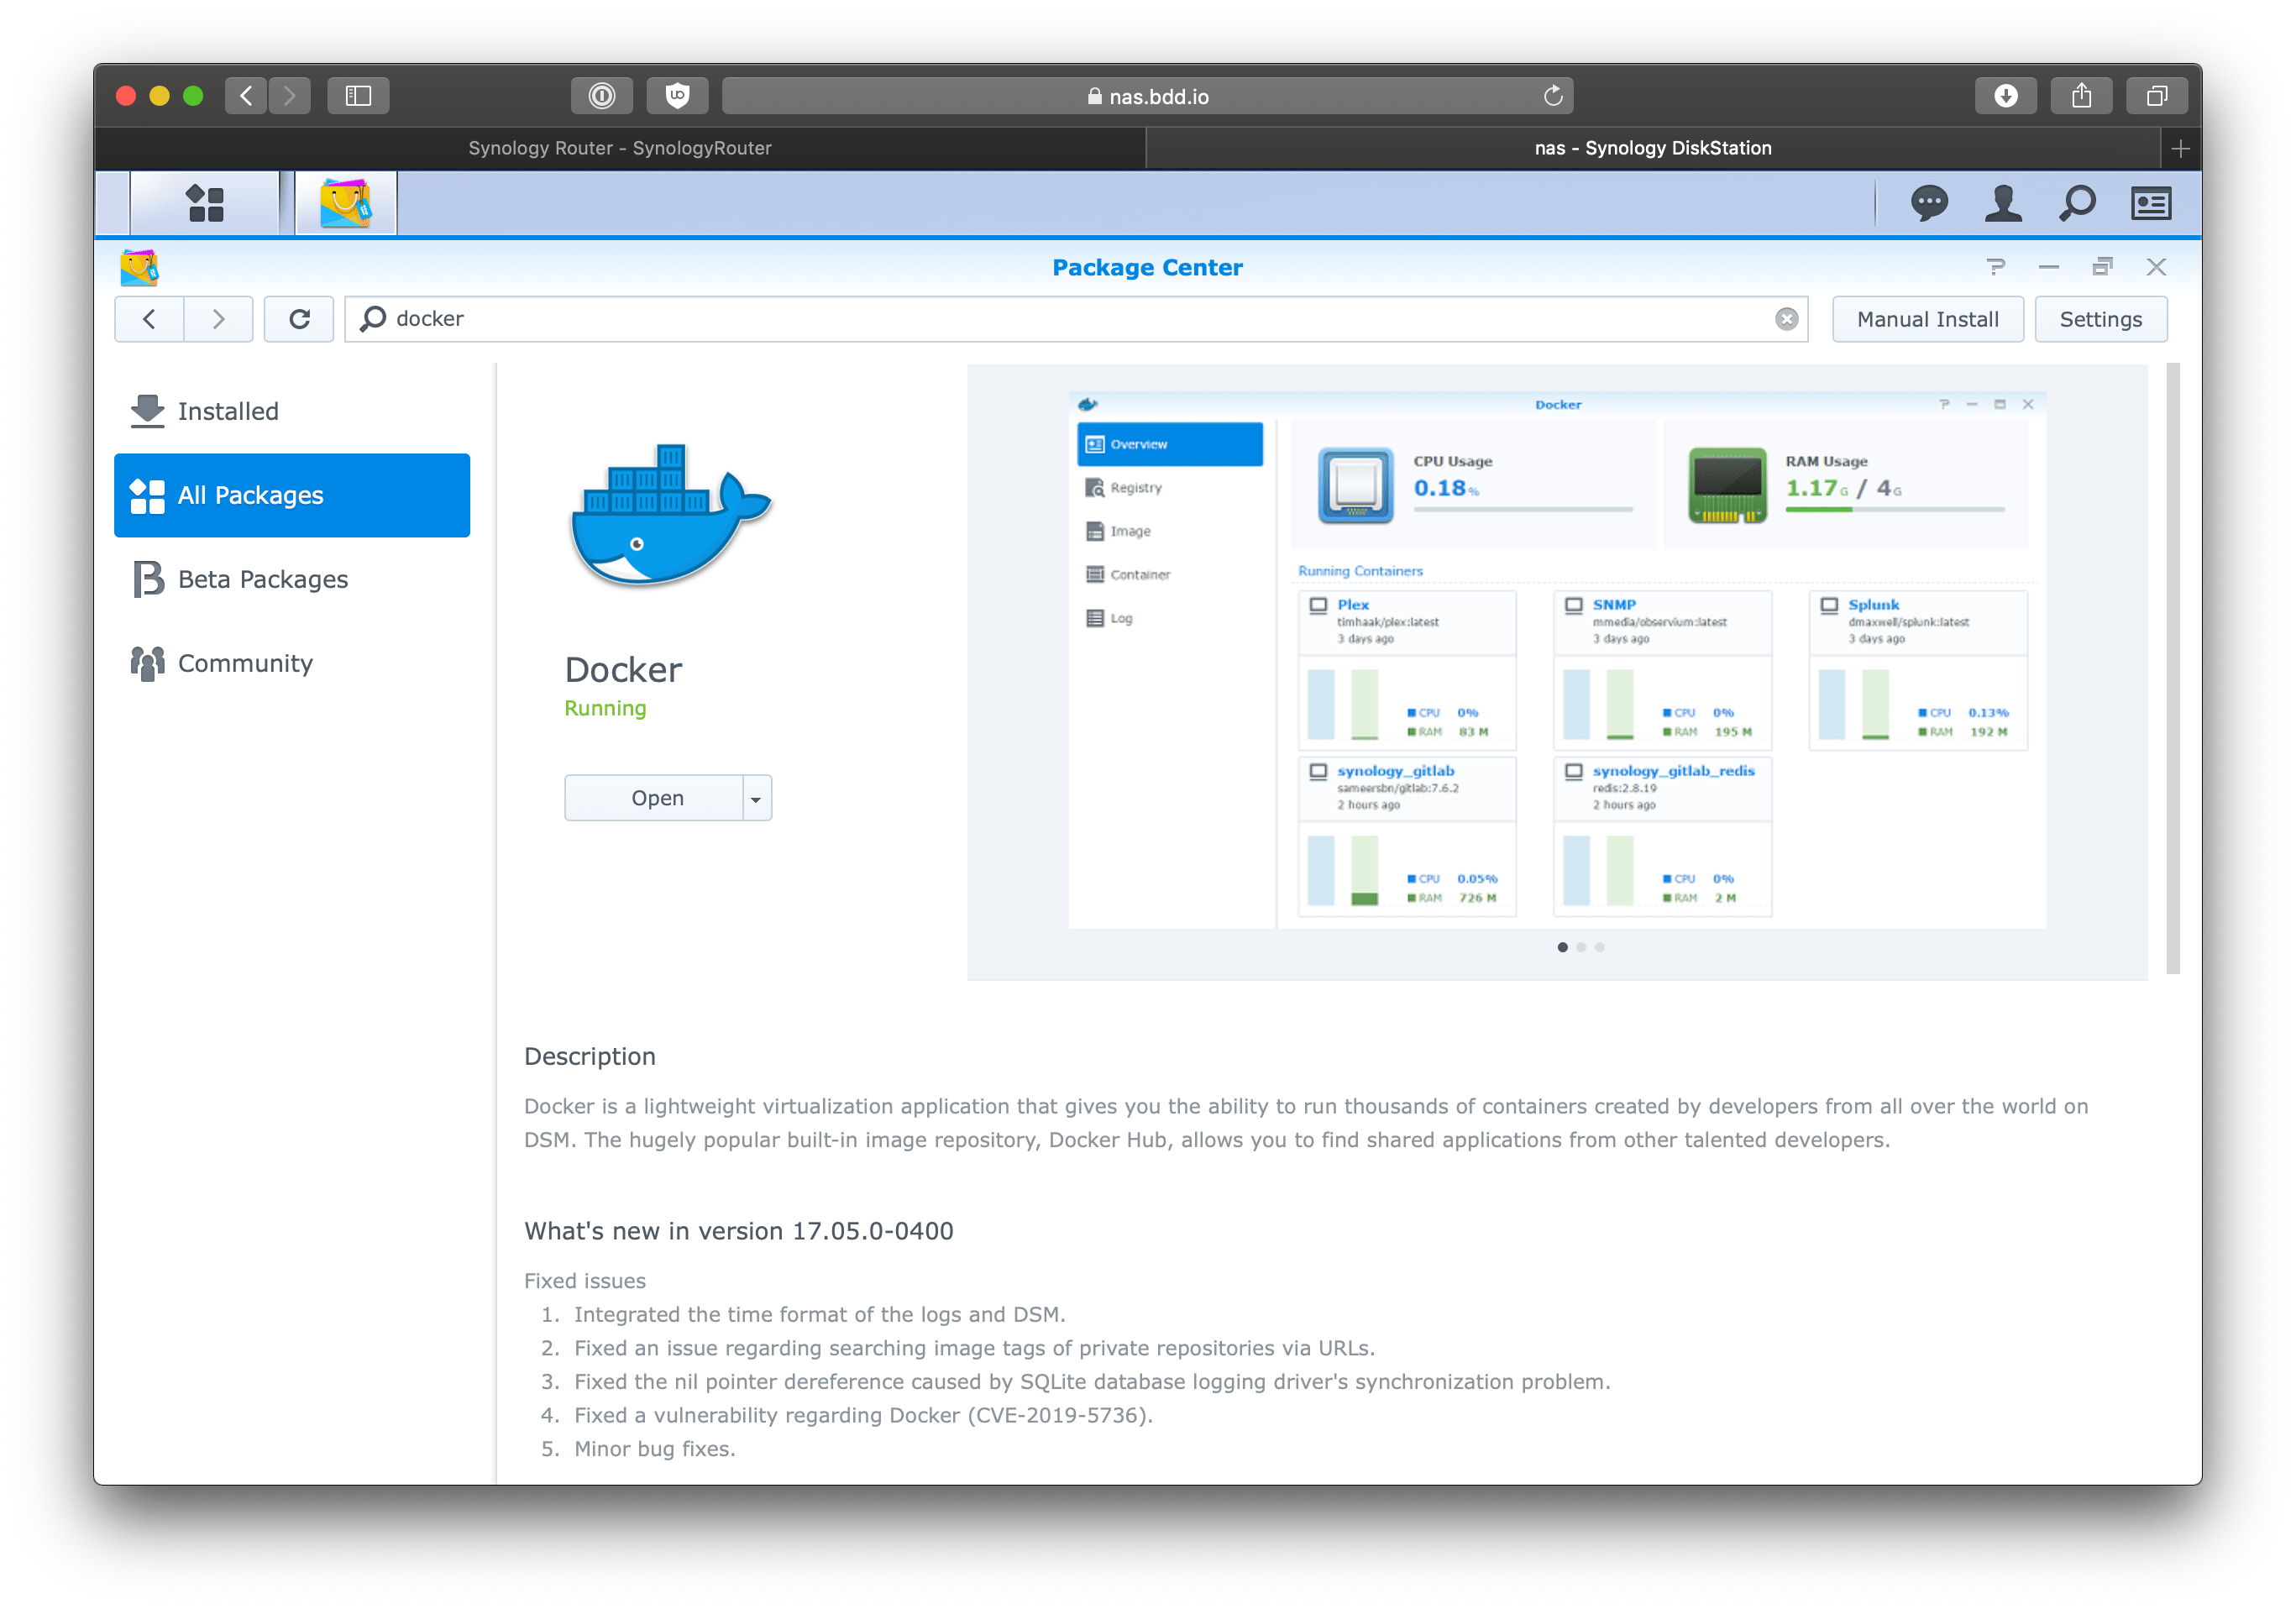The height and width of the screenshot is (1609, 2296).
Task: Select the Installed category
Action: 228,410
